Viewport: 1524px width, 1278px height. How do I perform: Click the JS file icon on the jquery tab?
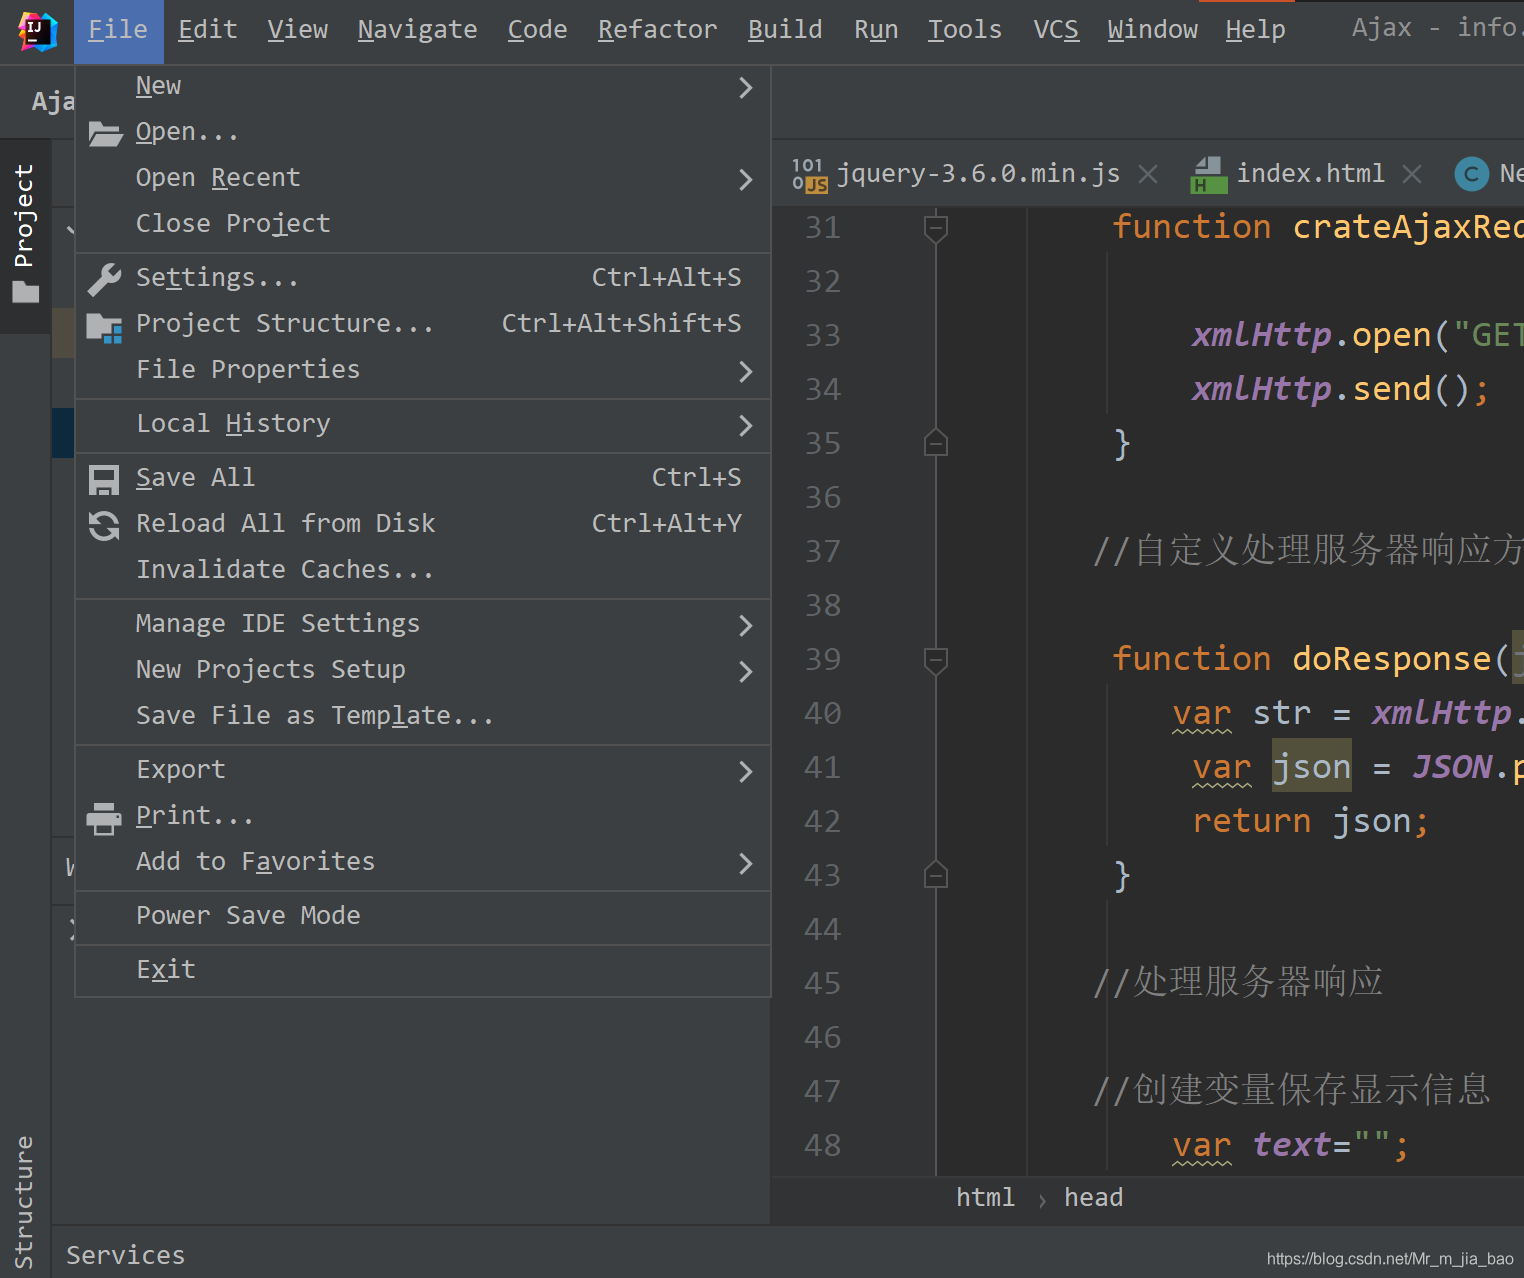point(812,173)
